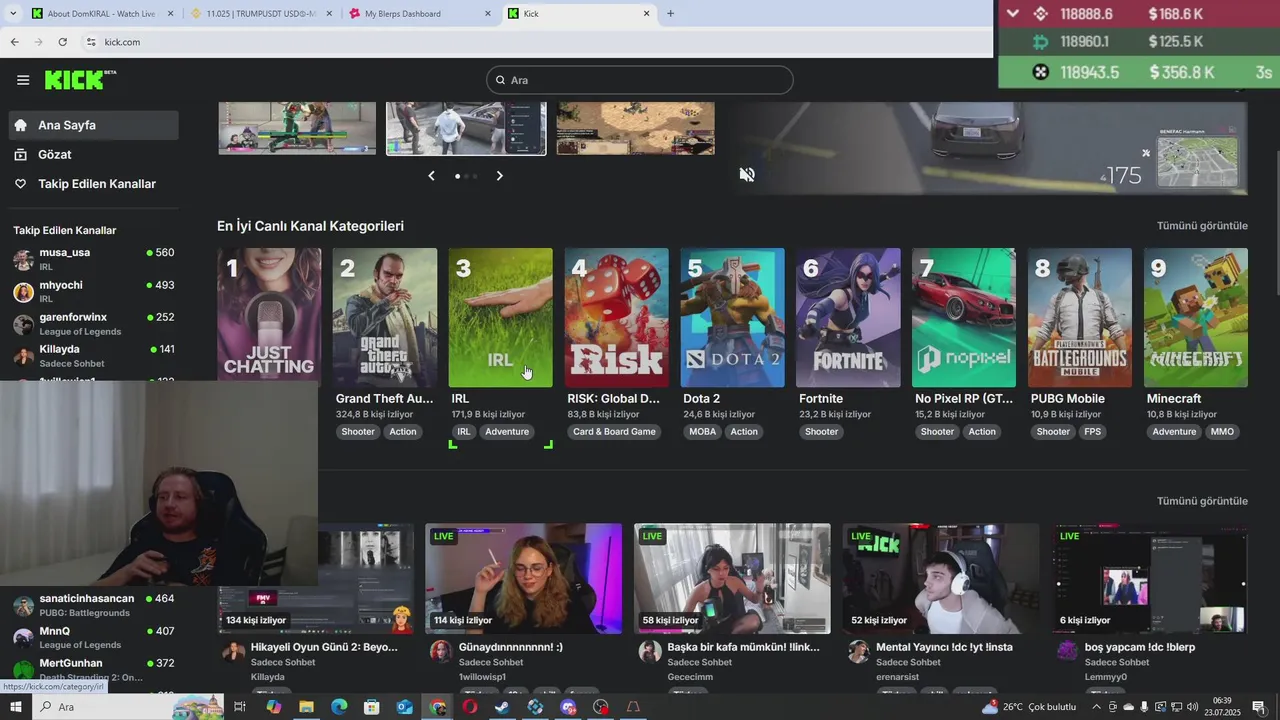Open garenforwinx channel in sidebar
This screenshot has height=720, width=1280.
(x=93, y=323)
